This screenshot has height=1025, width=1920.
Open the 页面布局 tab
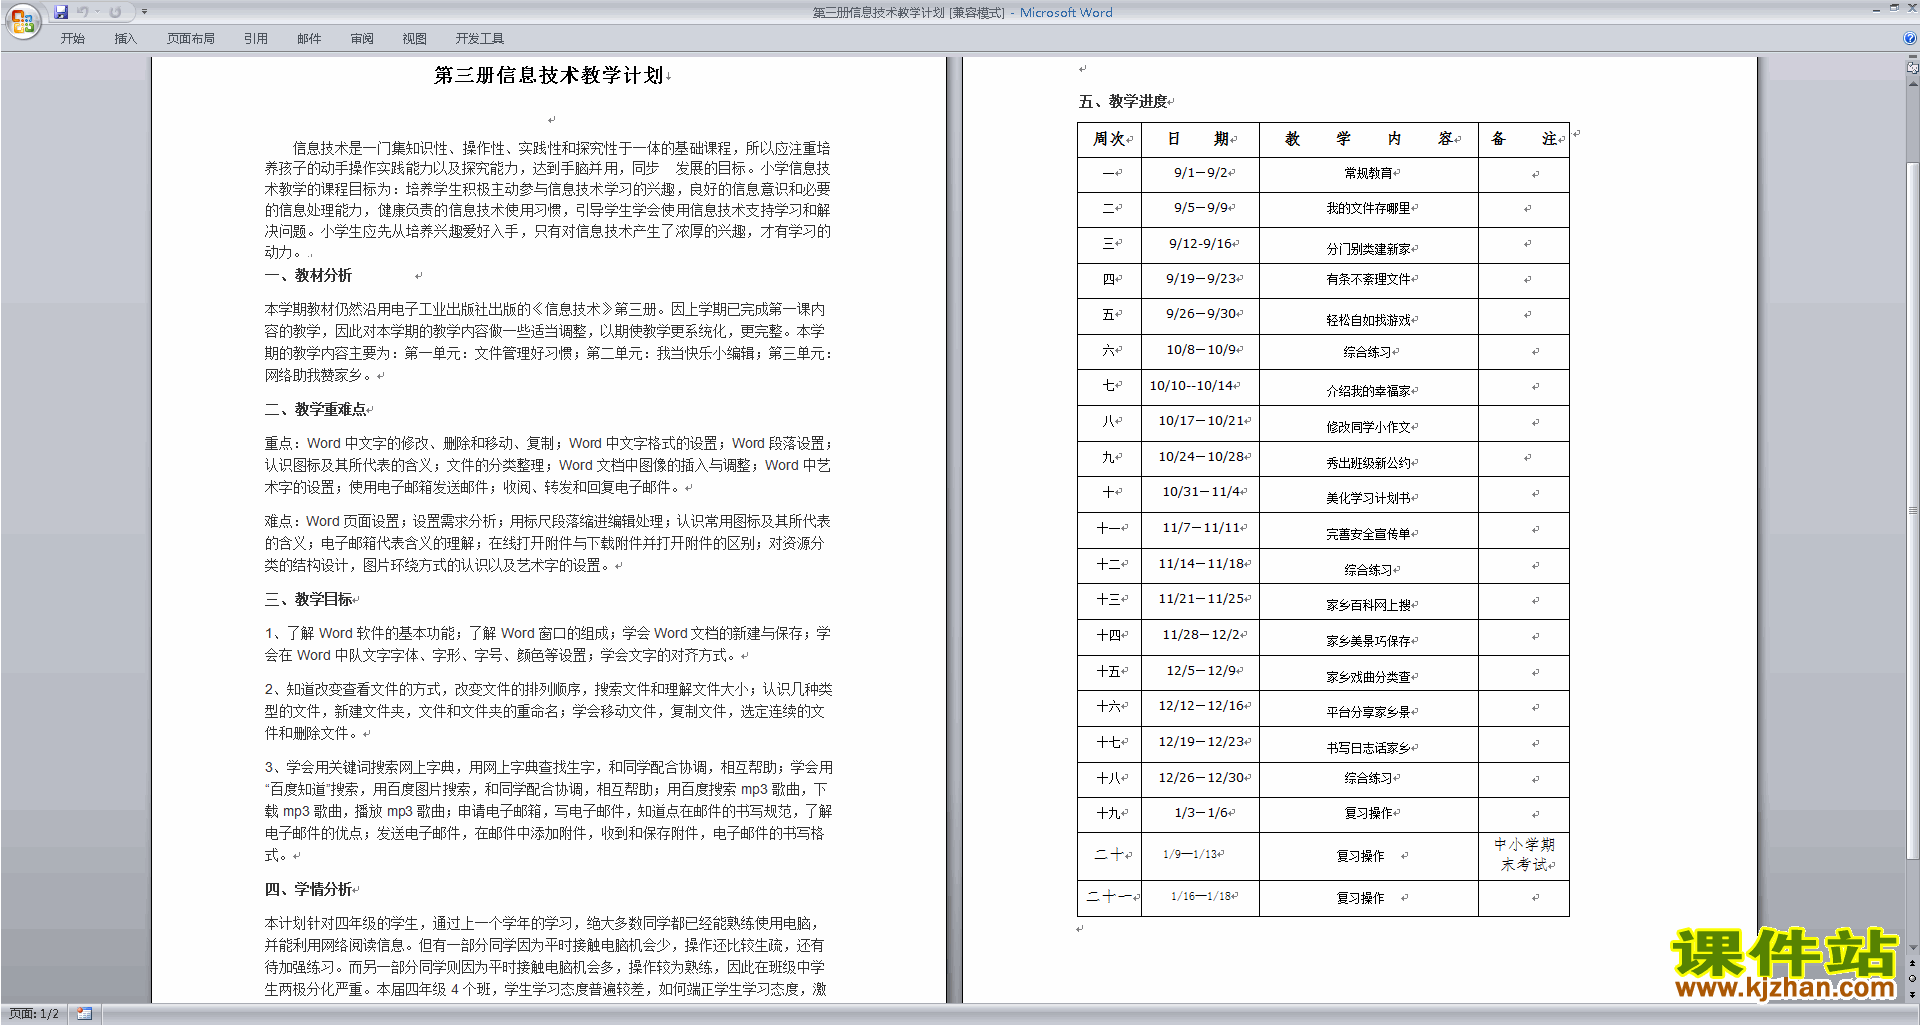click(191, 39)
